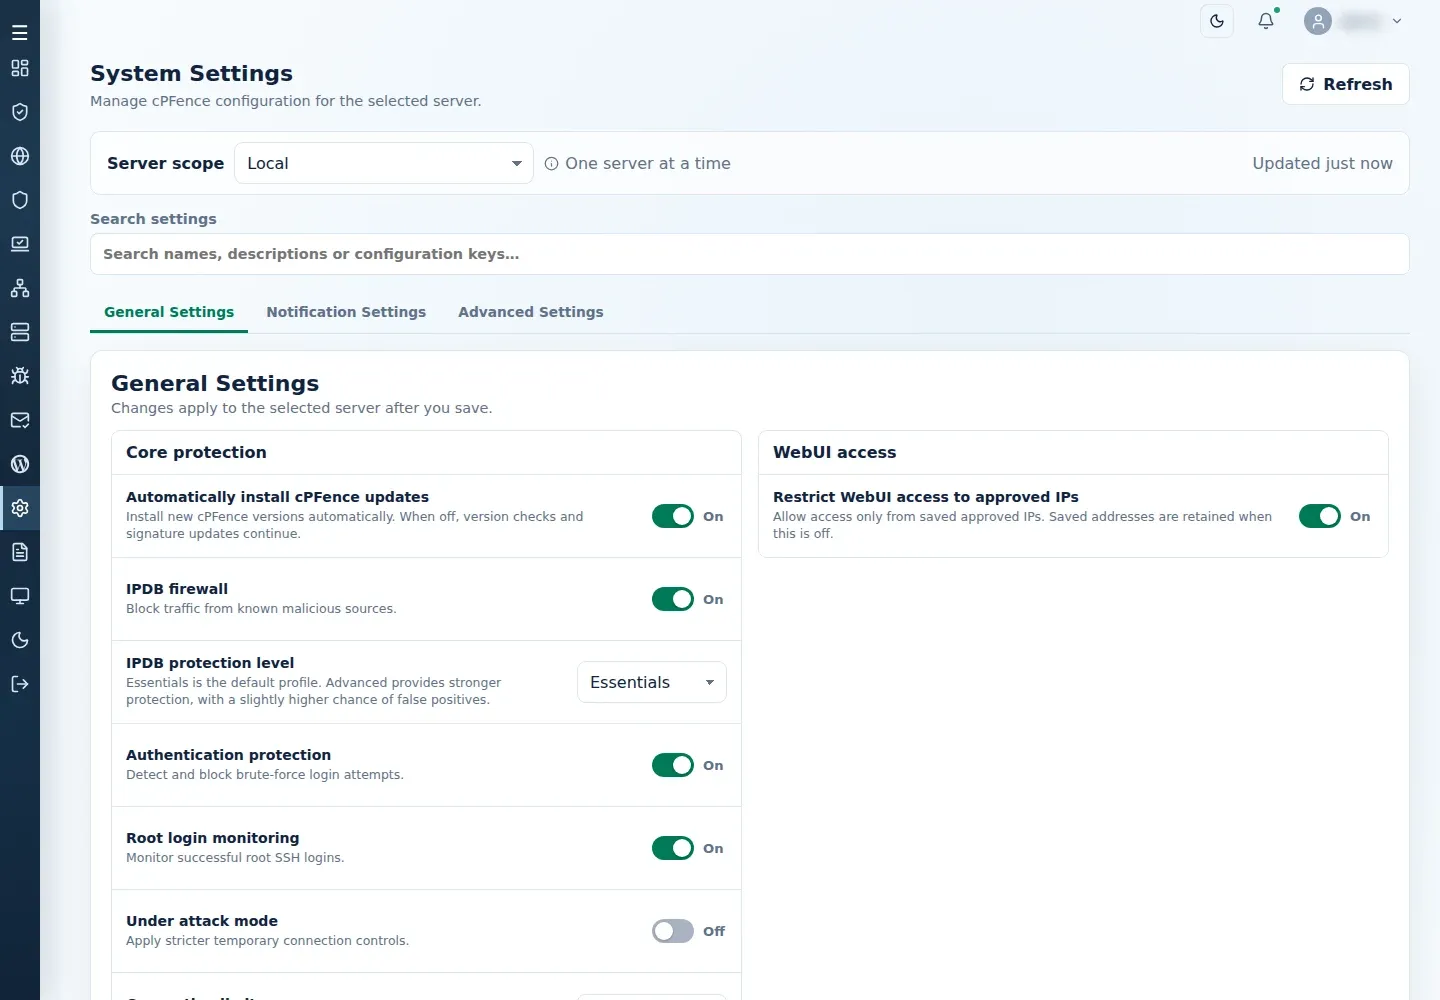Disable the IPDB firewall toggle

coord(673,599)
